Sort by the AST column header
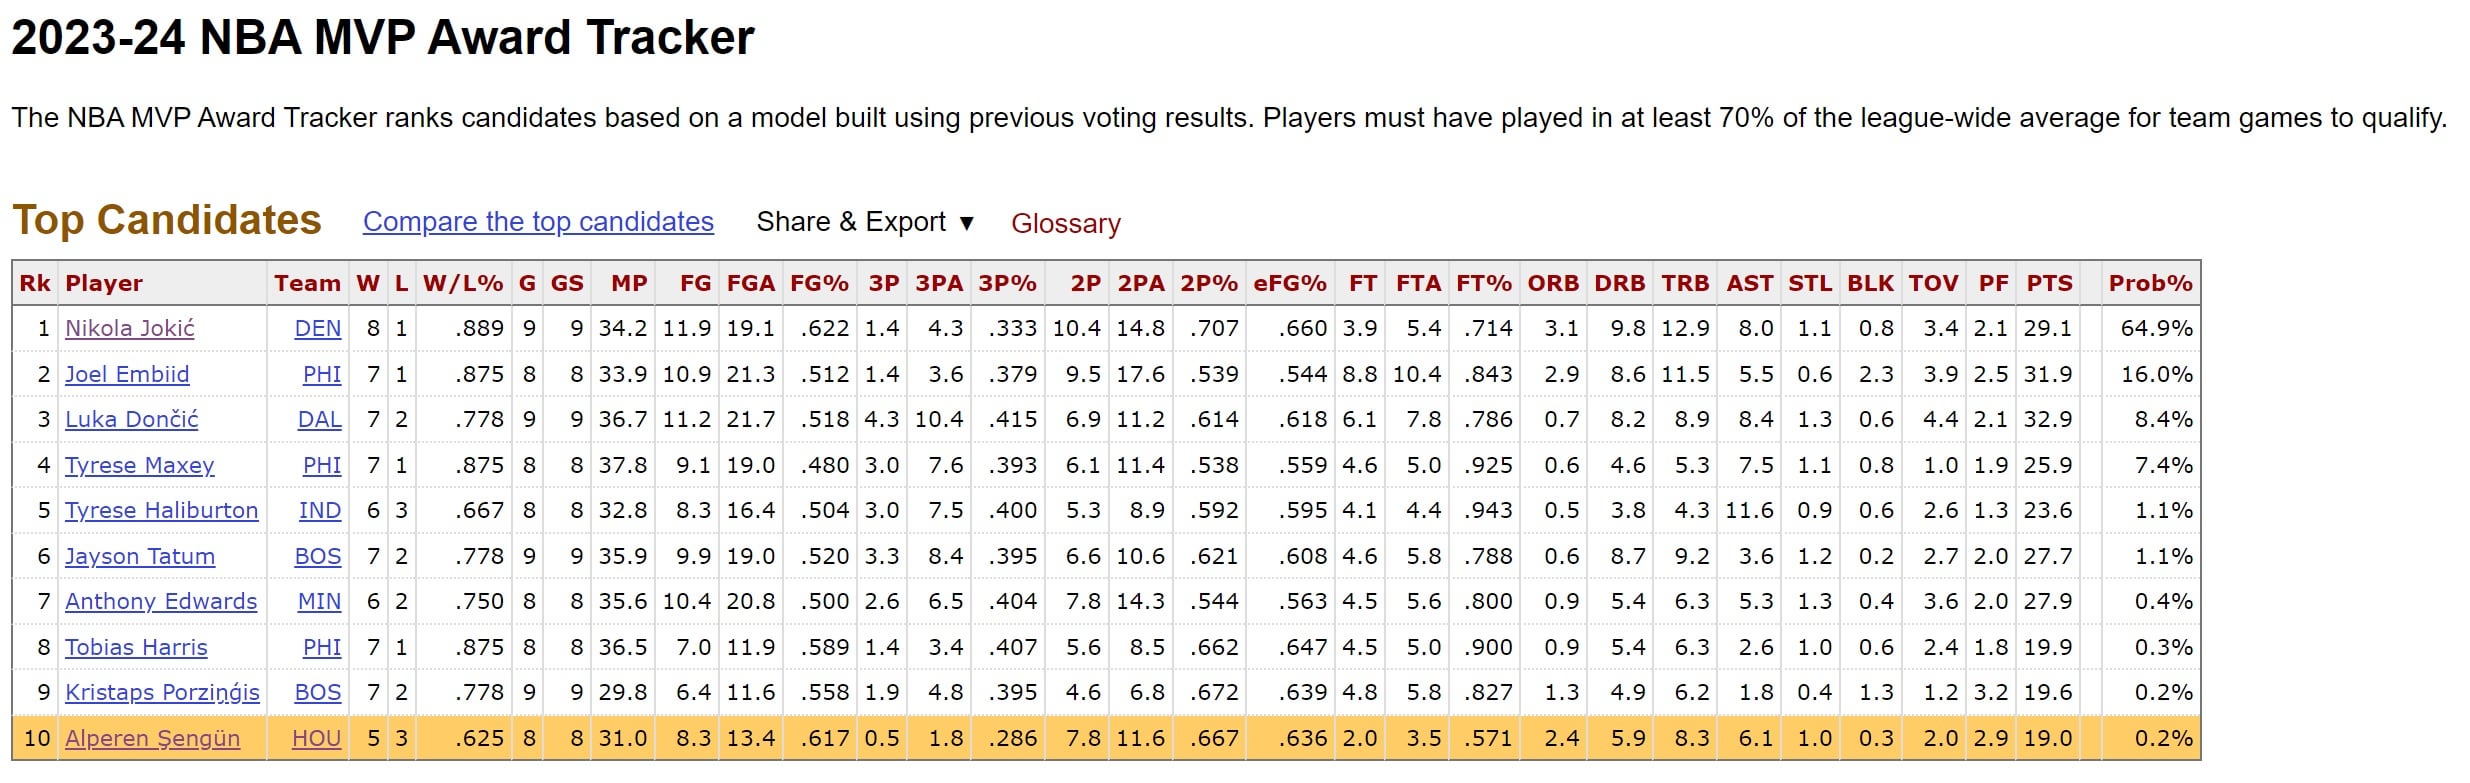2470x783 pixels. tap(1749, 283)
